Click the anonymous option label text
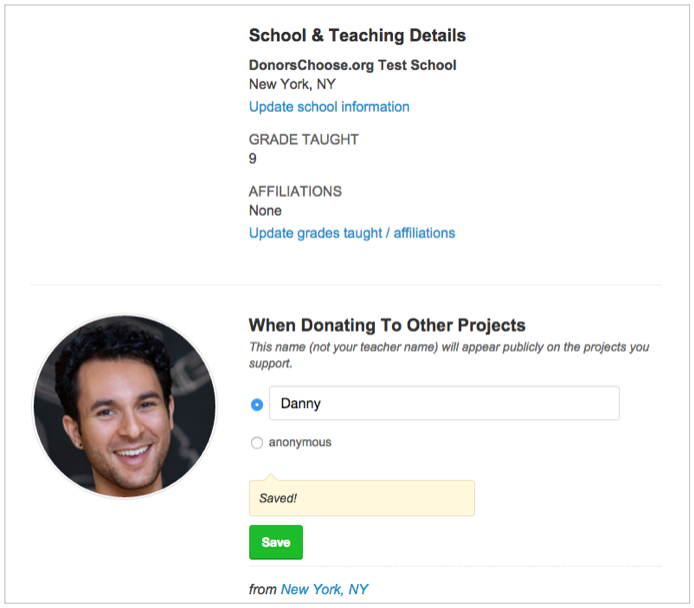Image resolution: width=694 pixels, height=608 pixels. (x=300, y=443)
